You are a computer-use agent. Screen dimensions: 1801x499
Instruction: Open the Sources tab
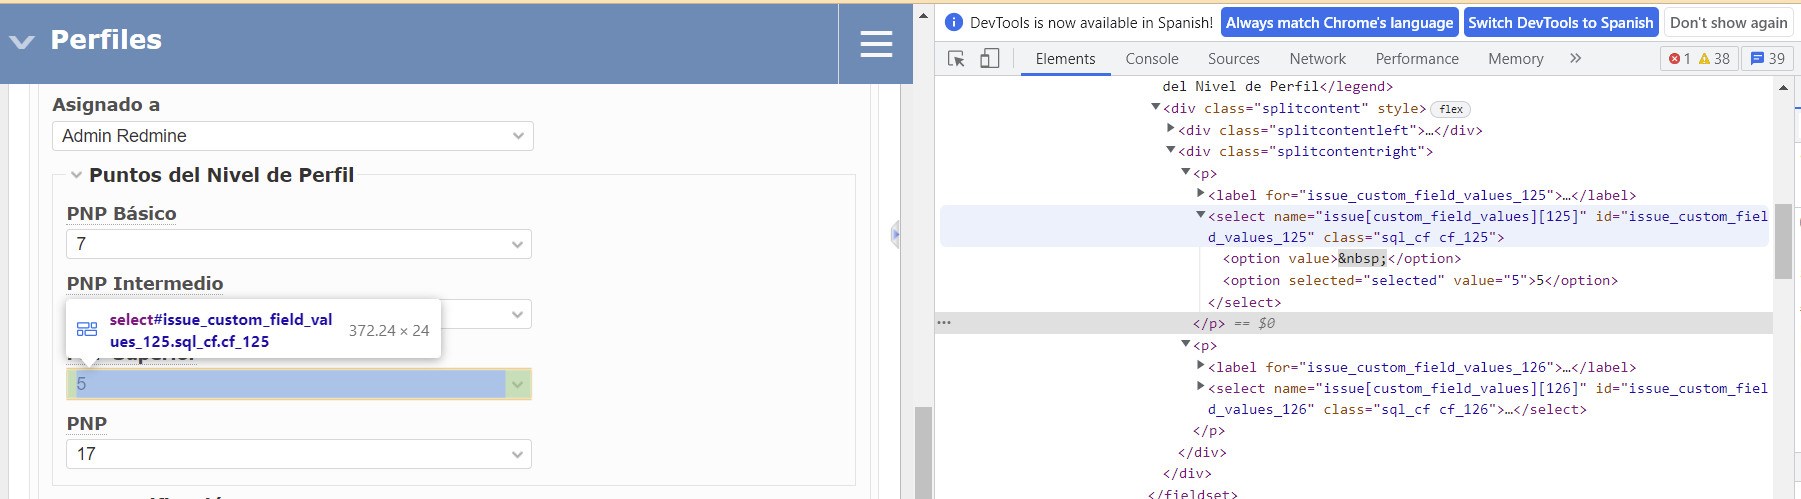1233,59
